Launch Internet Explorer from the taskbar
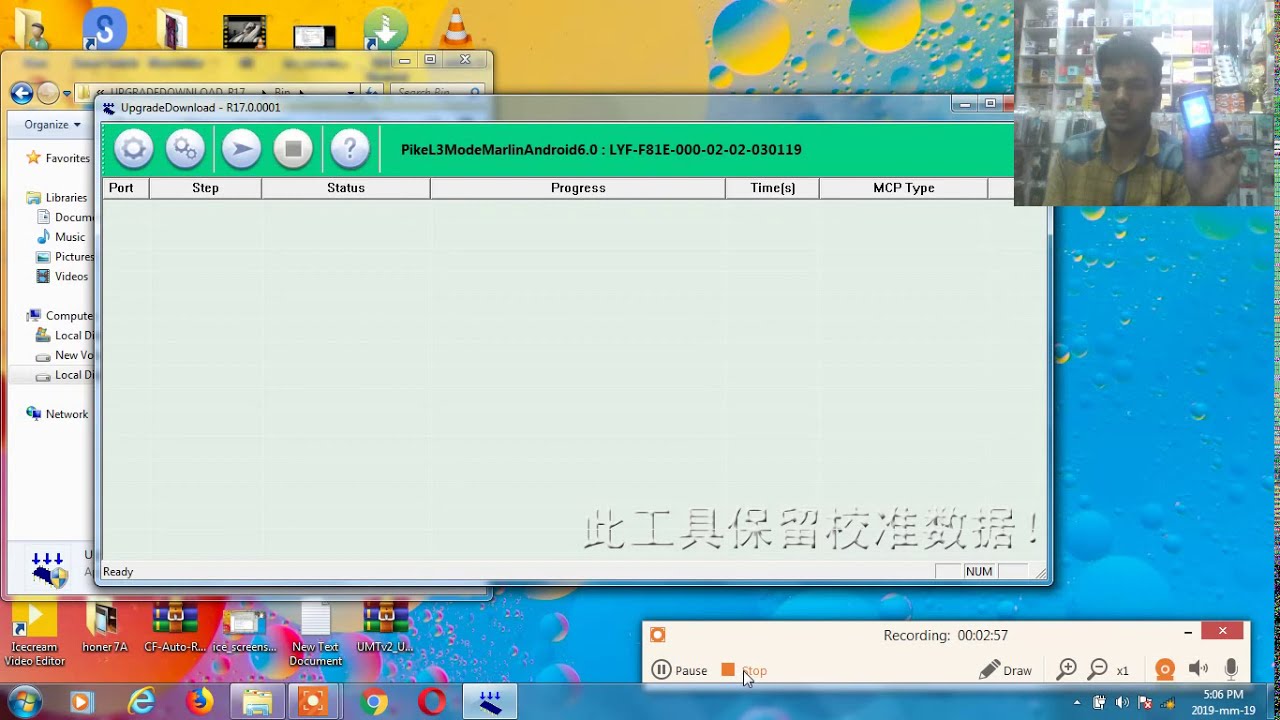Screen dimensions: 1280x720 point(141,702)
